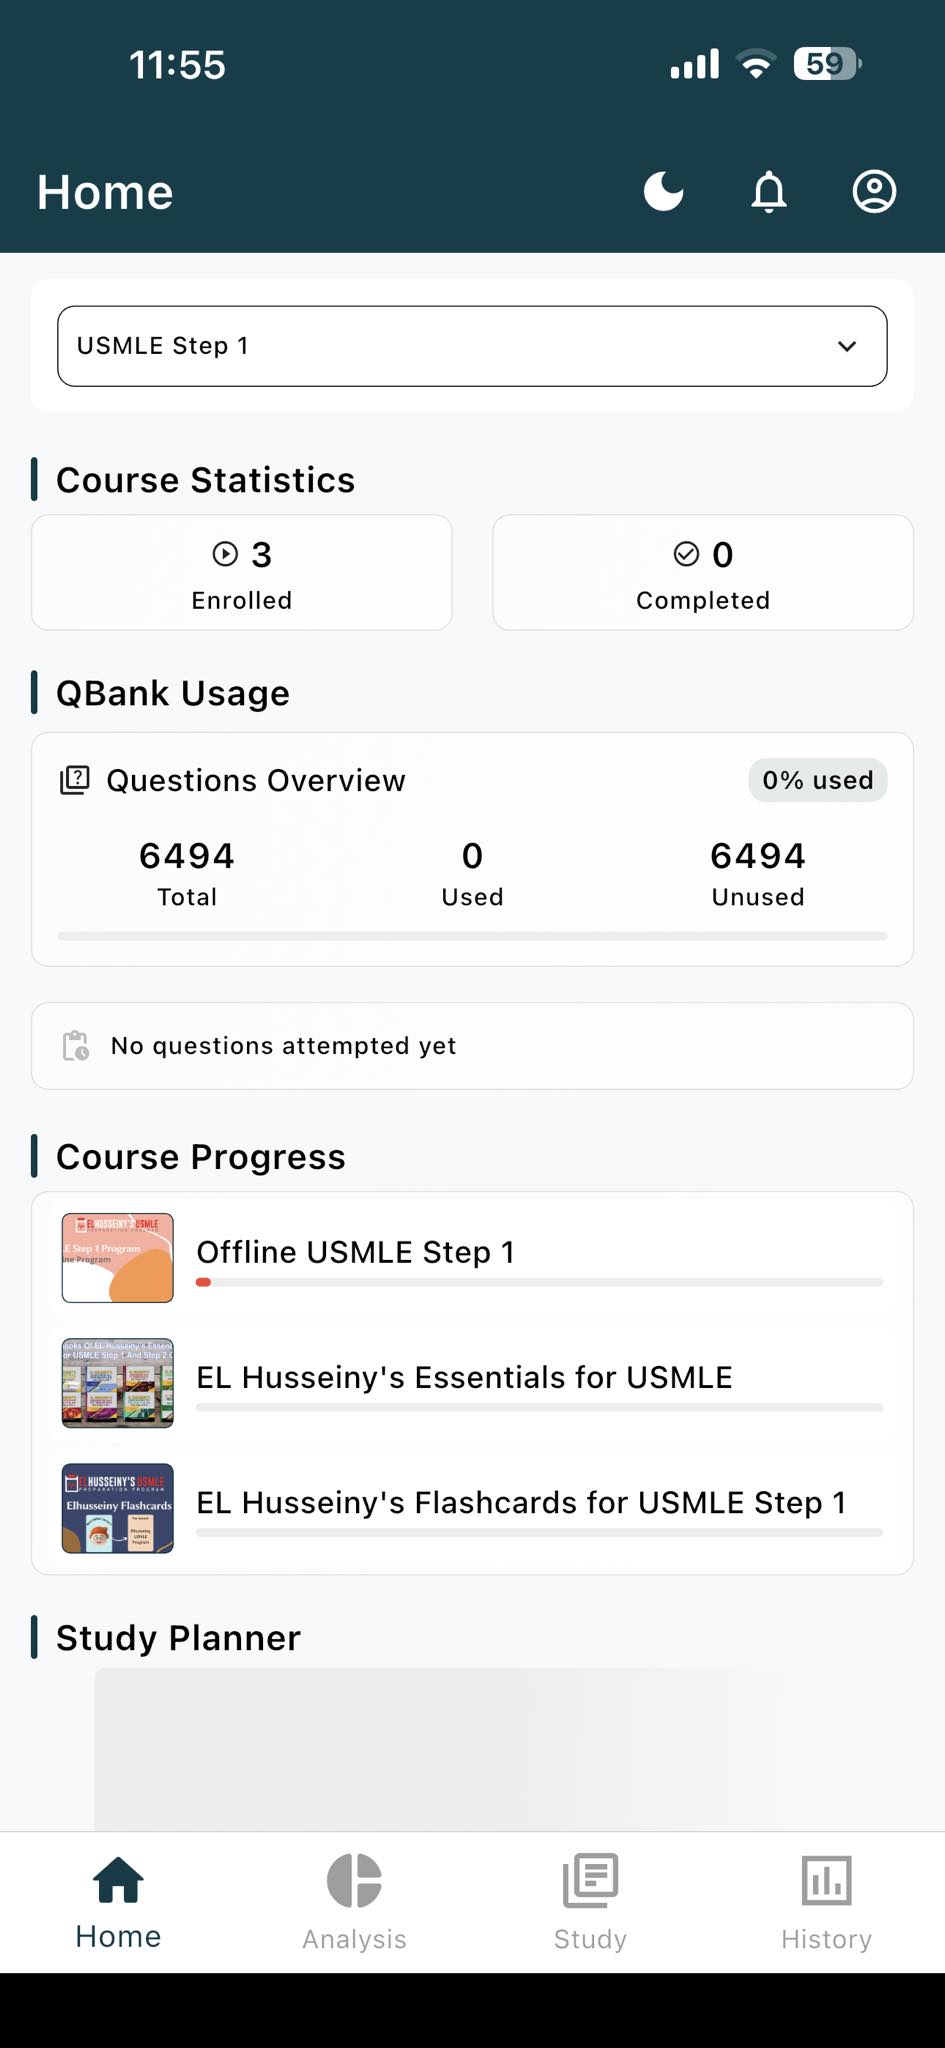Click the clipboard icon for attempted questions
The width and height of the screenshot is (945, 2048).
tap(76, 1046)
